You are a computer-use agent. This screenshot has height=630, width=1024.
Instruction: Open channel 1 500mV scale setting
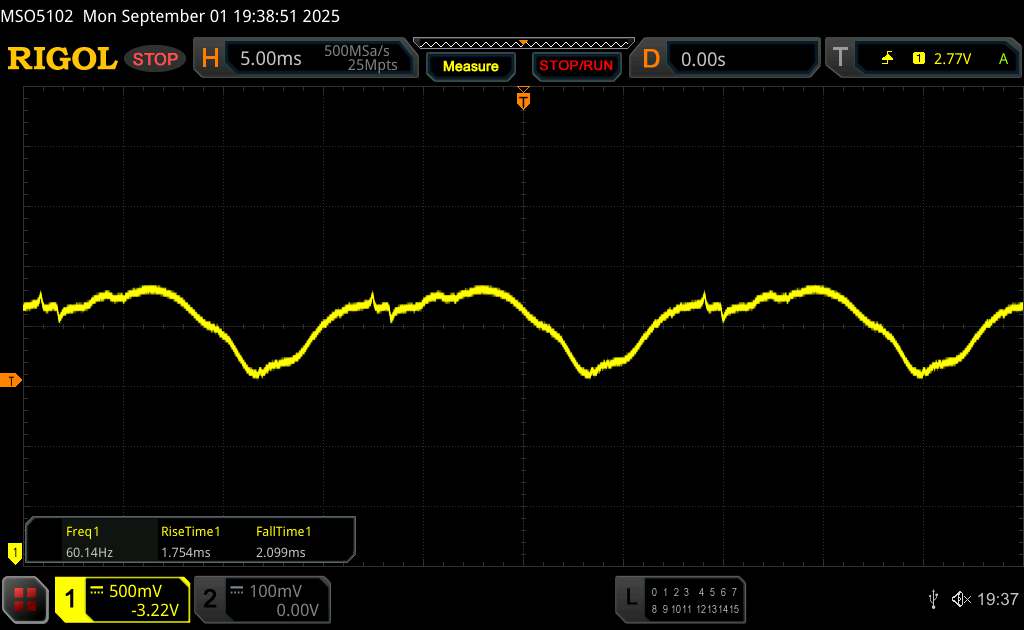click(x=135, y=591)
